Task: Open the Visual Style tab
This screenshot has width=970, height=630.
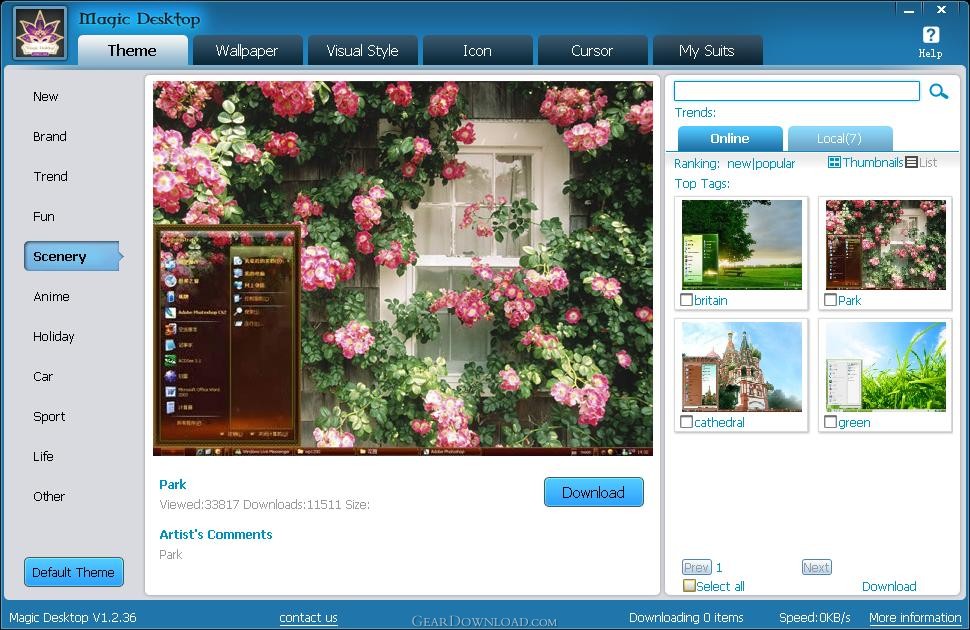Action: coord(362,51)
